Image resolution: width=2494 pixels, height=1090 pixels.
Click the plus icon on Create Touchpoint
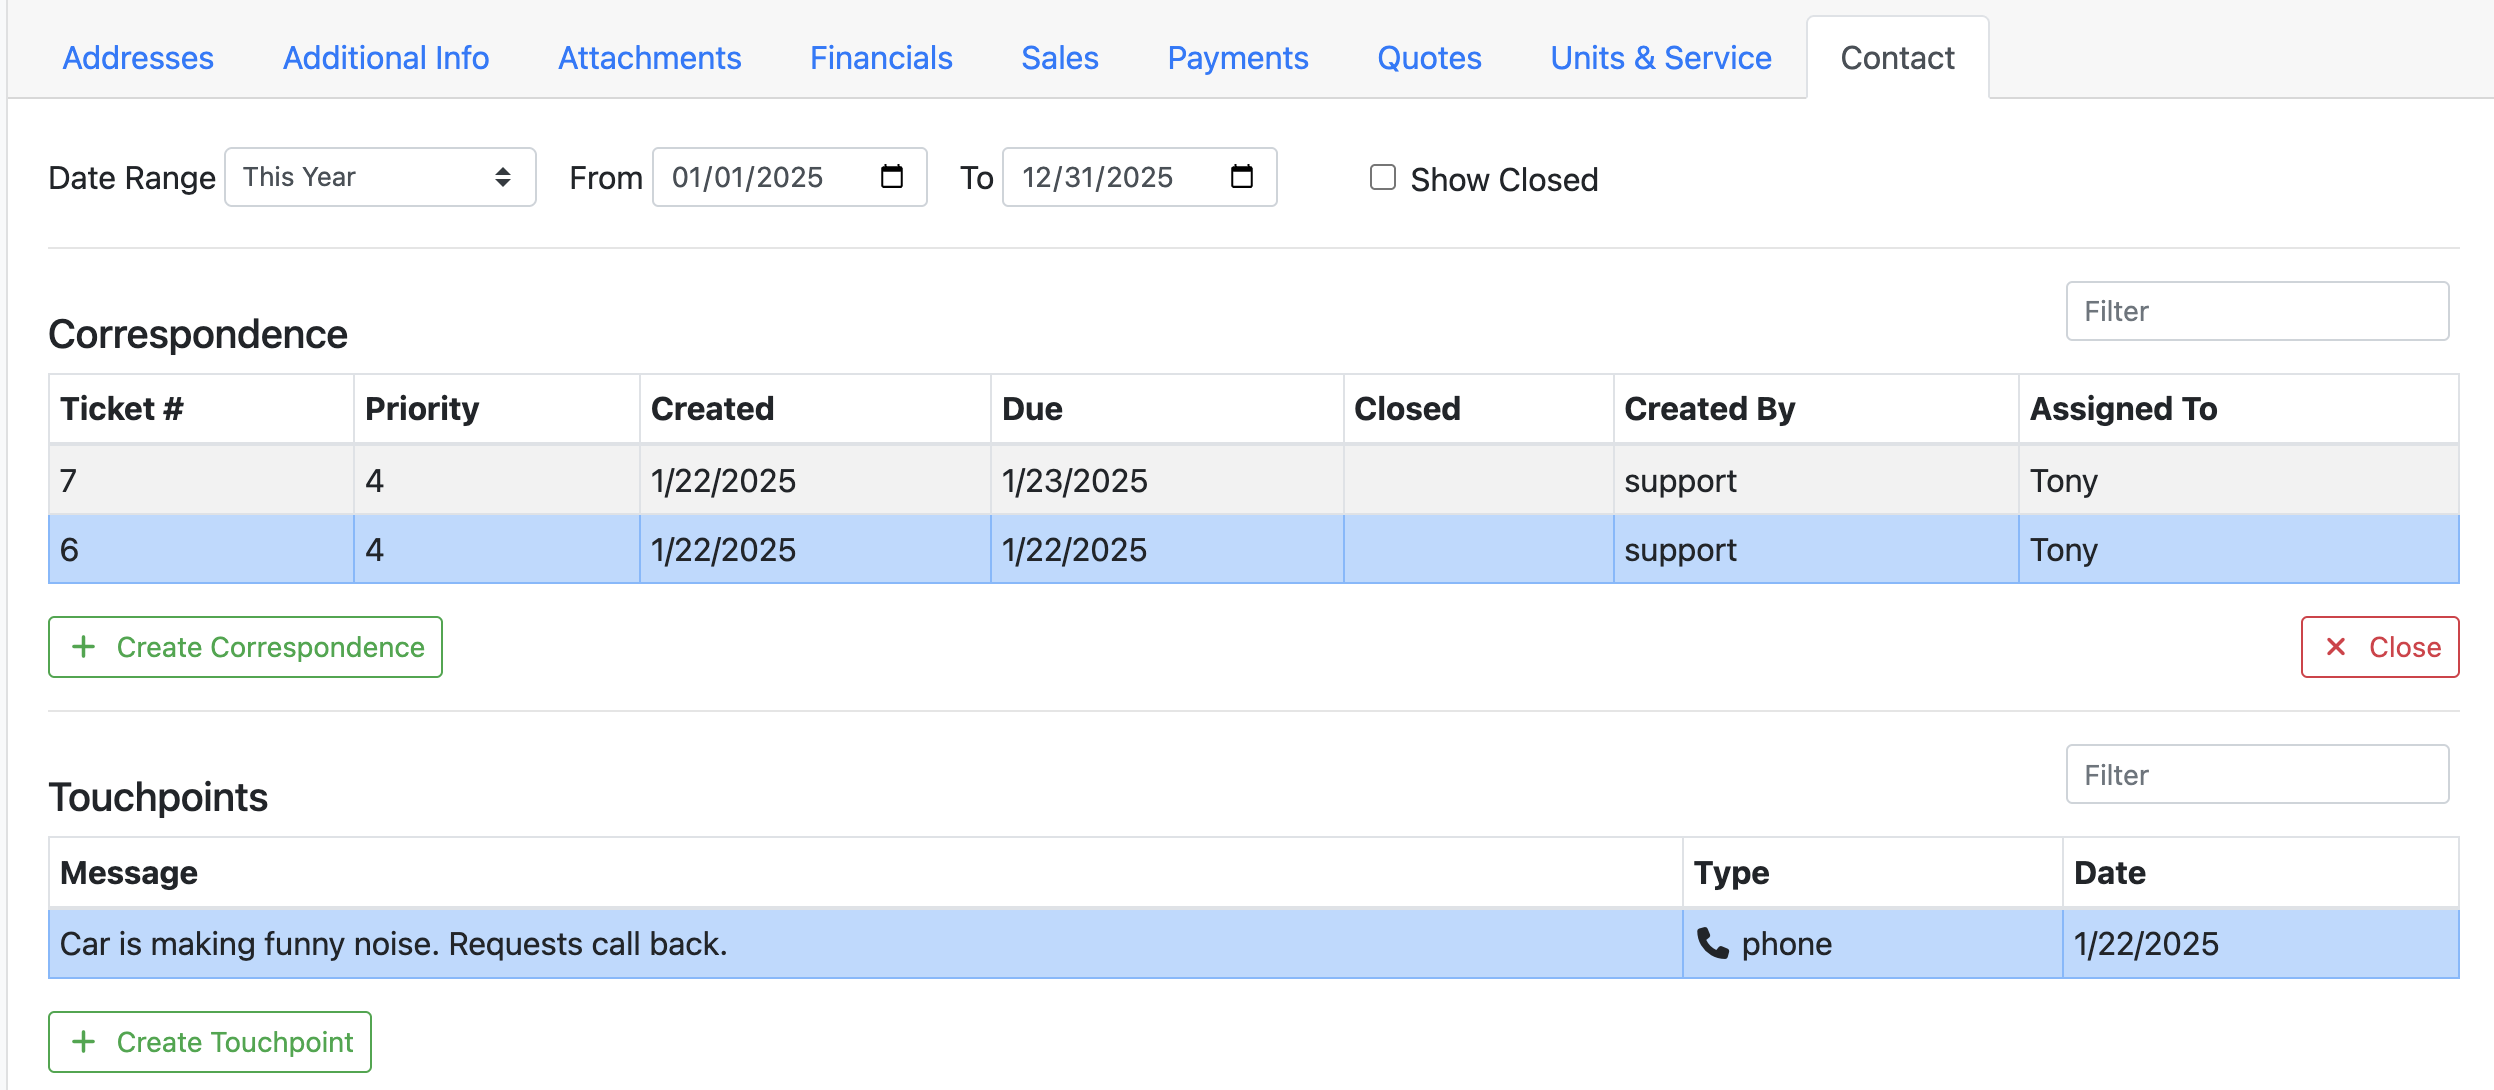[x=84, y=1042]
